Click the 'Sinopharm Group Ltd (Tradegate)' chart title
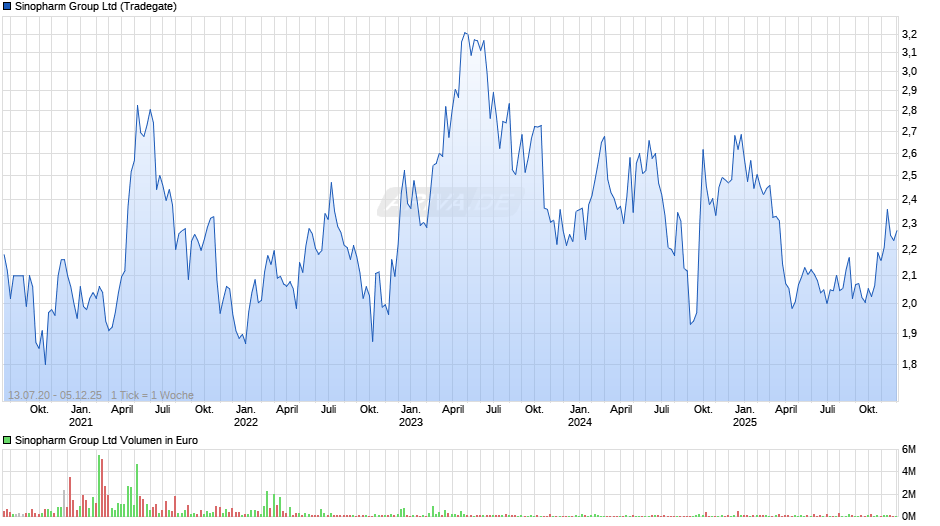This screenshot has height=526, width=940. click(96, 7)
